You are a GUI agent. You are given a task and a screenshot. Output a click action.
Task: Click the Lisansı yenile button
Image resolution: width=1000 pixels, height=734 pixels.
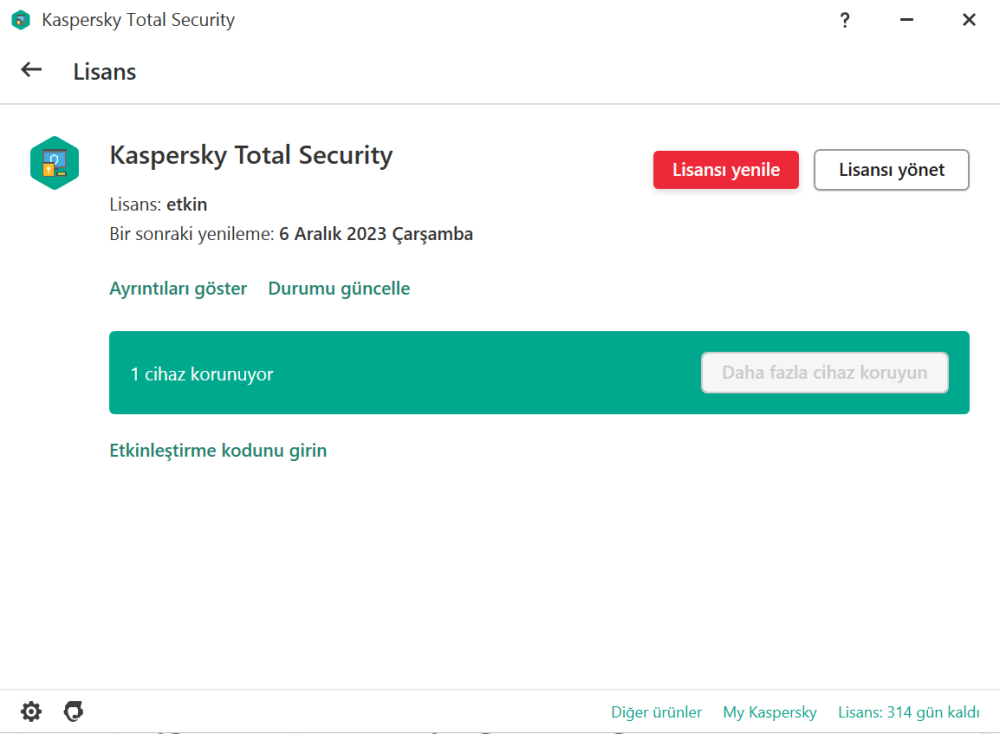click(726, 169)
